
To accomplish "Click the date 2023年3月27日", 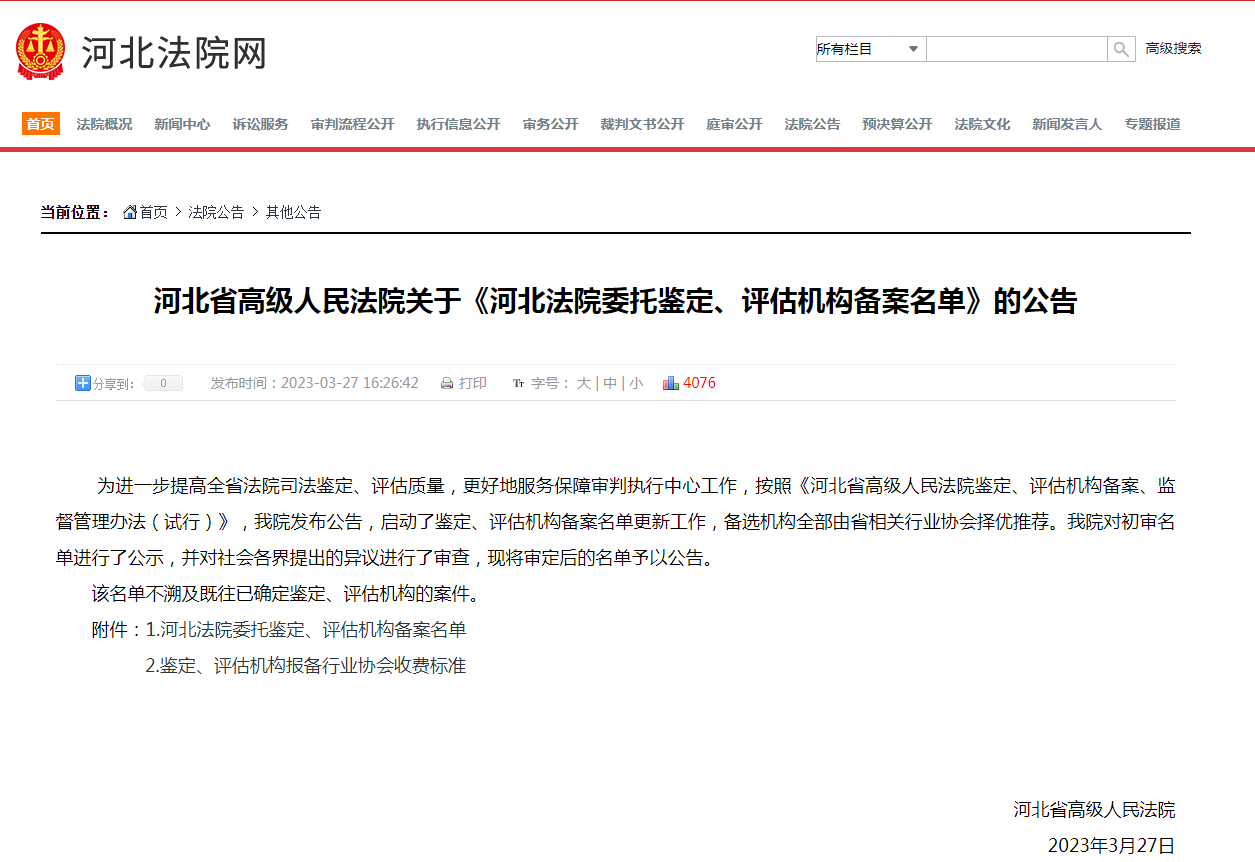I will (1111, 845).
